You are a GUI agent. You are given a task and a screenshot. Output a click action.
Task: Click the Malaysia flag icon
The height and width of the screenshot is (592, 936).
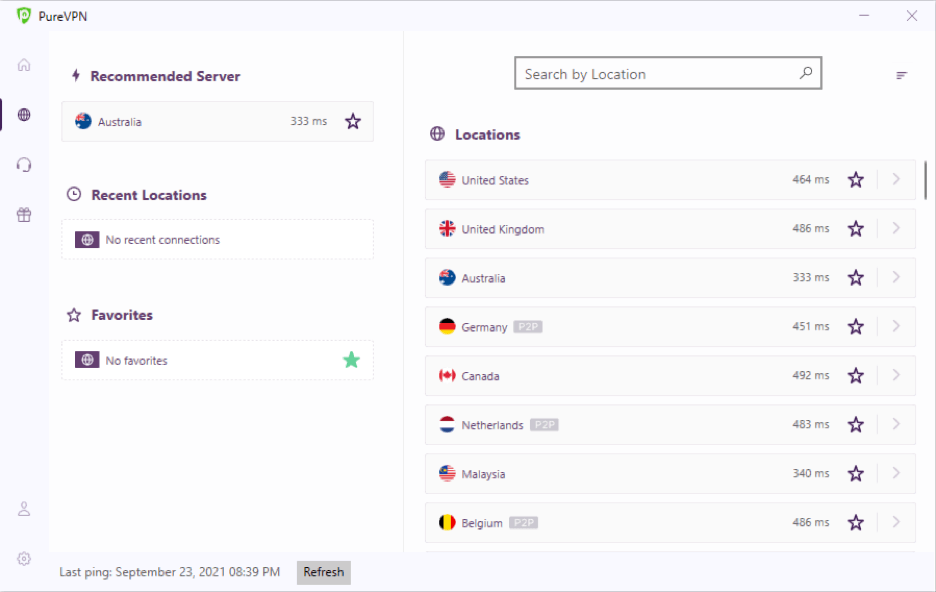pyautogui.click(x=447, y=473)
